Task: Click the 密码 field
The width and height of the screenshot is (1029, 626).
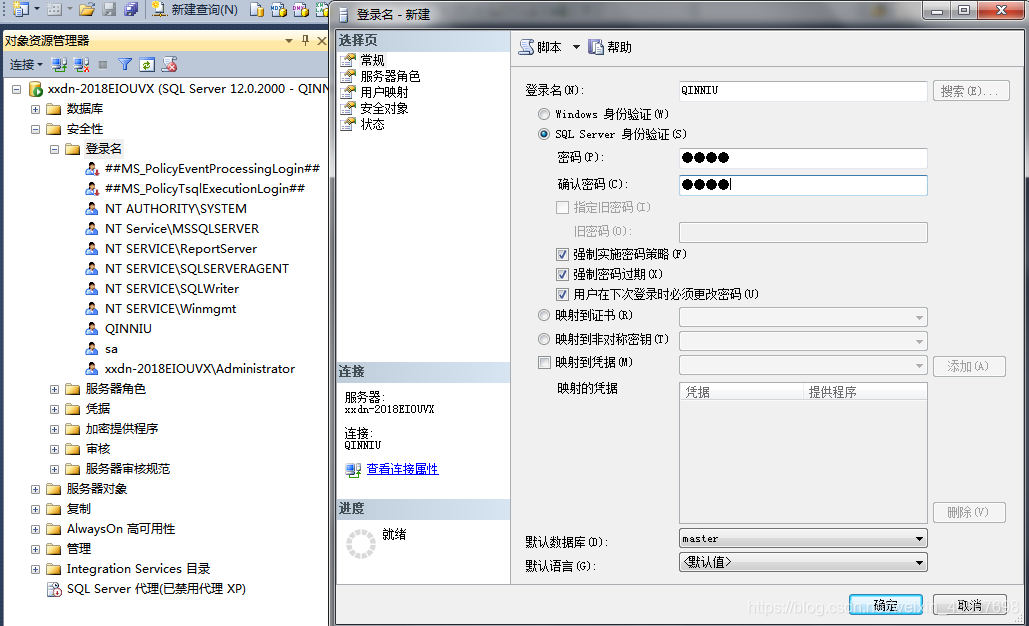Action: coord(803,157)
